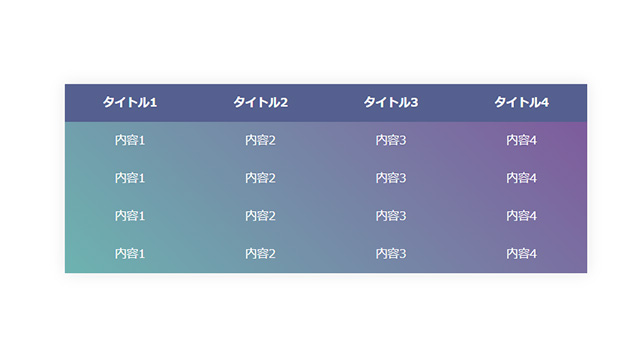Click 内容3 in the second row

(391, 178)
